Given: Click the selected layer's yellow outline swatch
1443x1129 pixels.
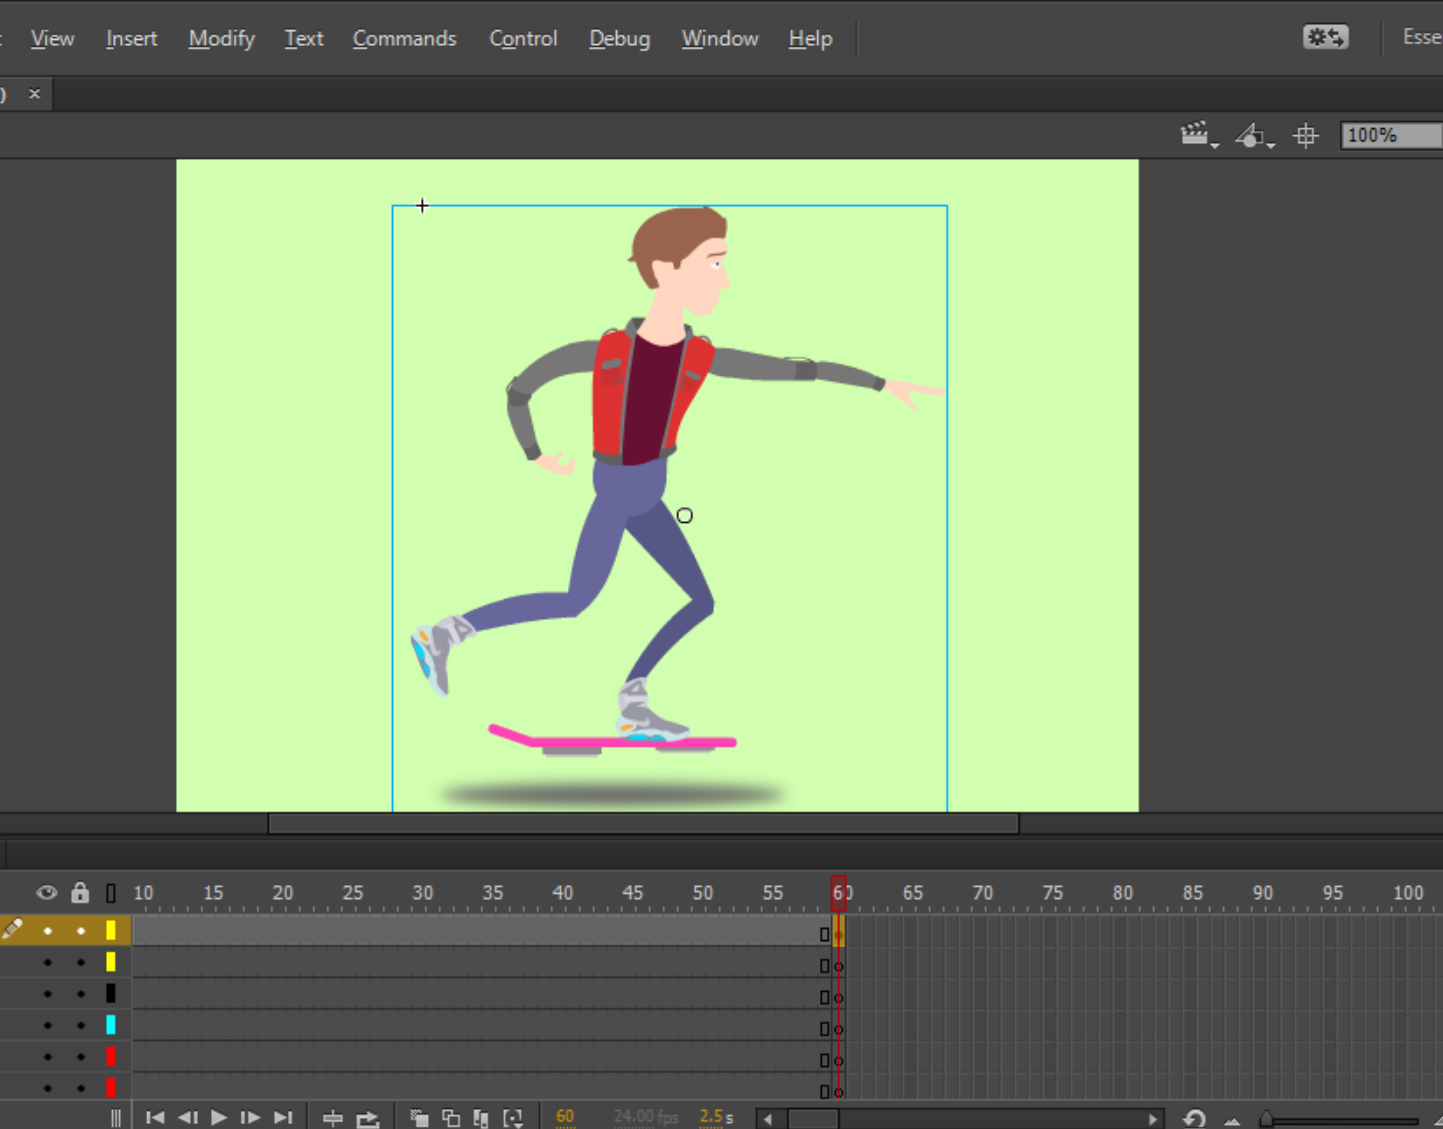Looking at the screenshot, I should (x=111, y=930).
